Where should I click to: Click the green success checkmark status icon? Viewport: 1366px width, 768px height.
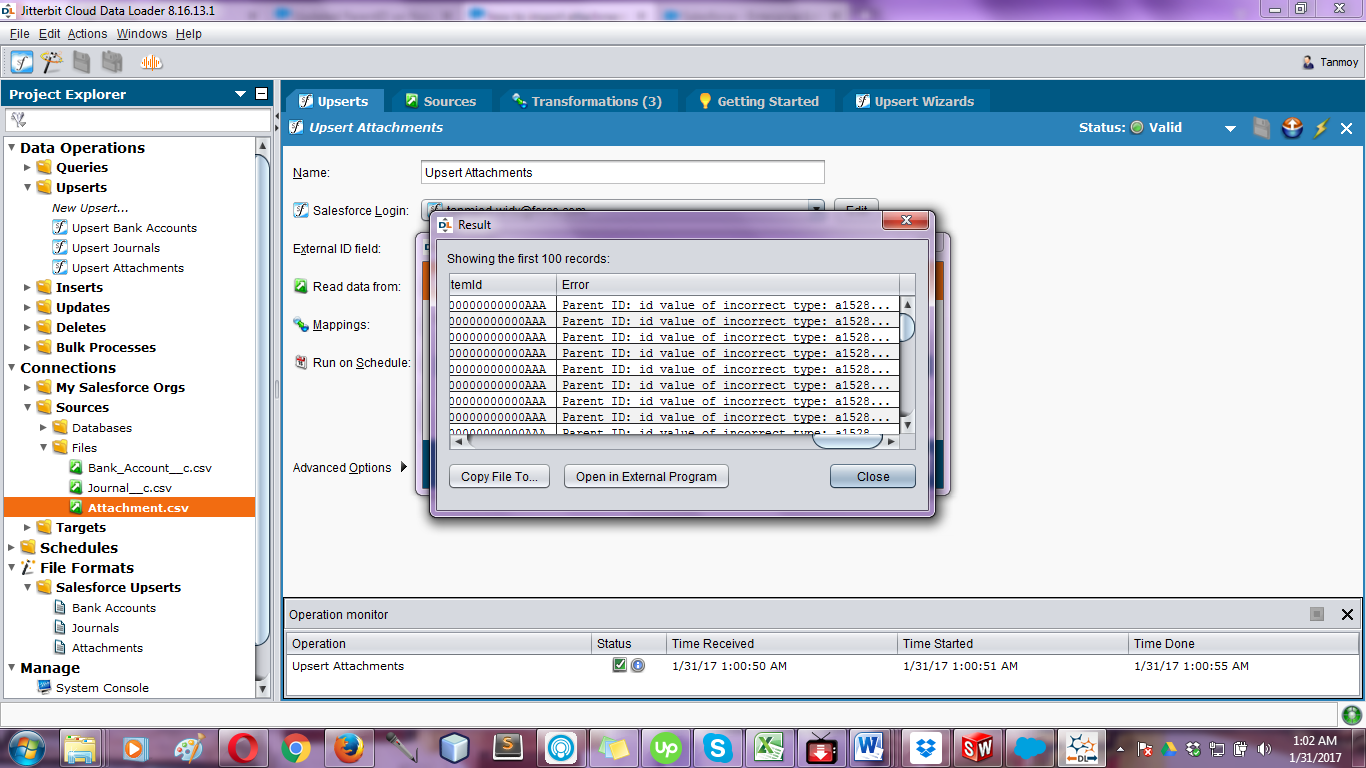tap(620, 665)
